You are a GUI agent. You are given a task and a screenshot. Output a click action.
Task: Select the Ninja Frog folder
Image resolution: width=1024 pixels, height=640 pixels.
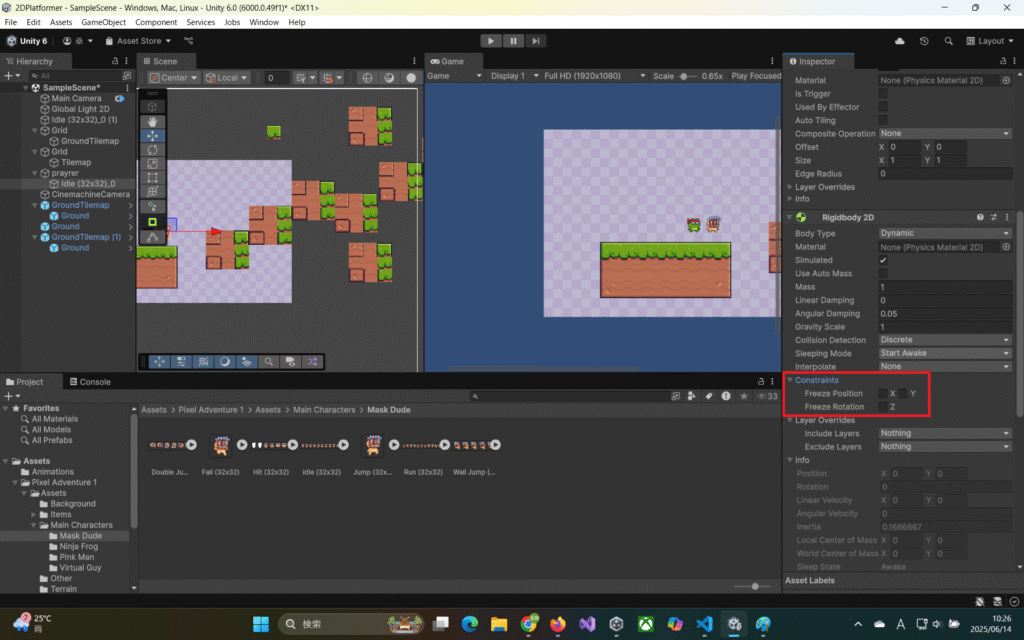click(78, 547)
